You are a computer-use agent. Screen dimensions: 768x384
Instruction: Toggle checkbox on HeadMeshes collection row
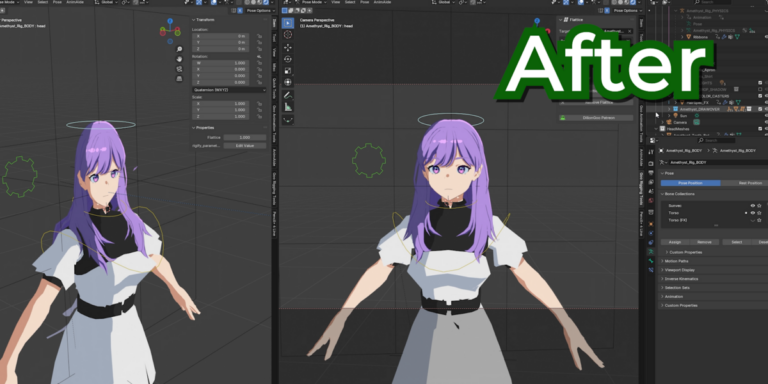point(760,129)
